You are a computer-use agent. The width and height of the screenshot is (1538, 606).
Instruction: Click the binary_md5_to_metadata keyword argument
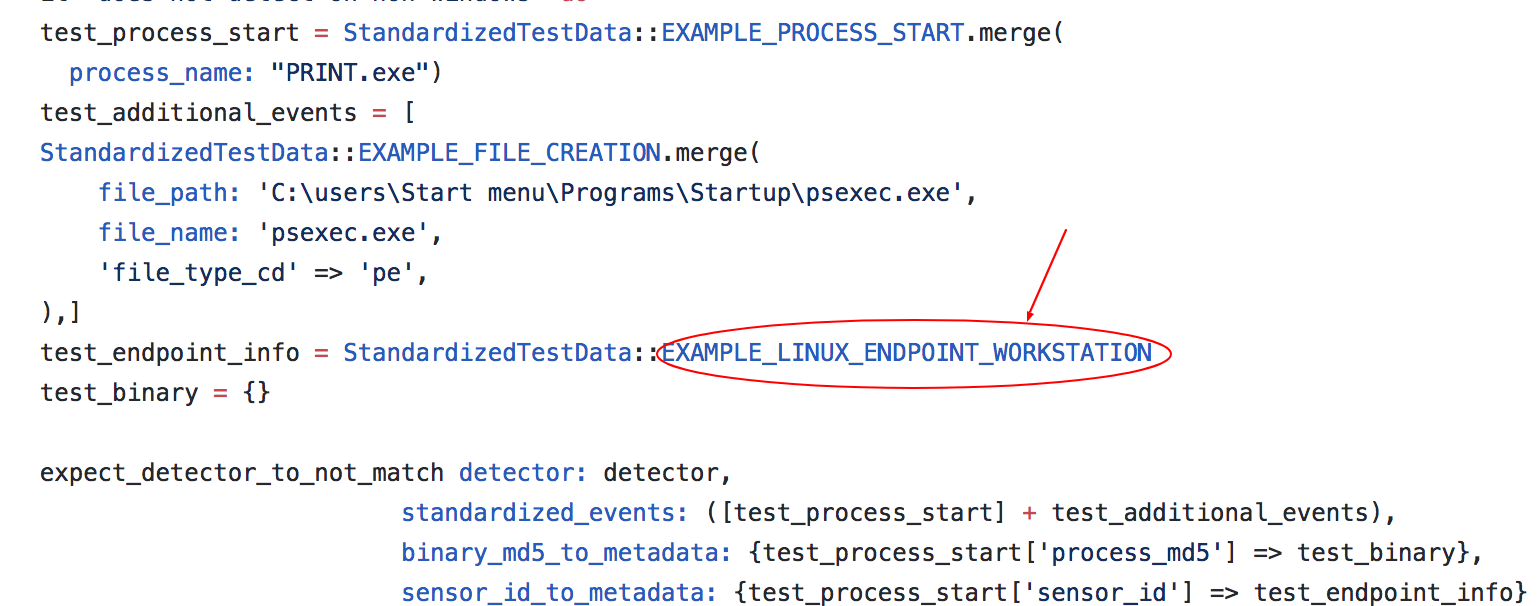pyautogui.click(x=559, y=553)
